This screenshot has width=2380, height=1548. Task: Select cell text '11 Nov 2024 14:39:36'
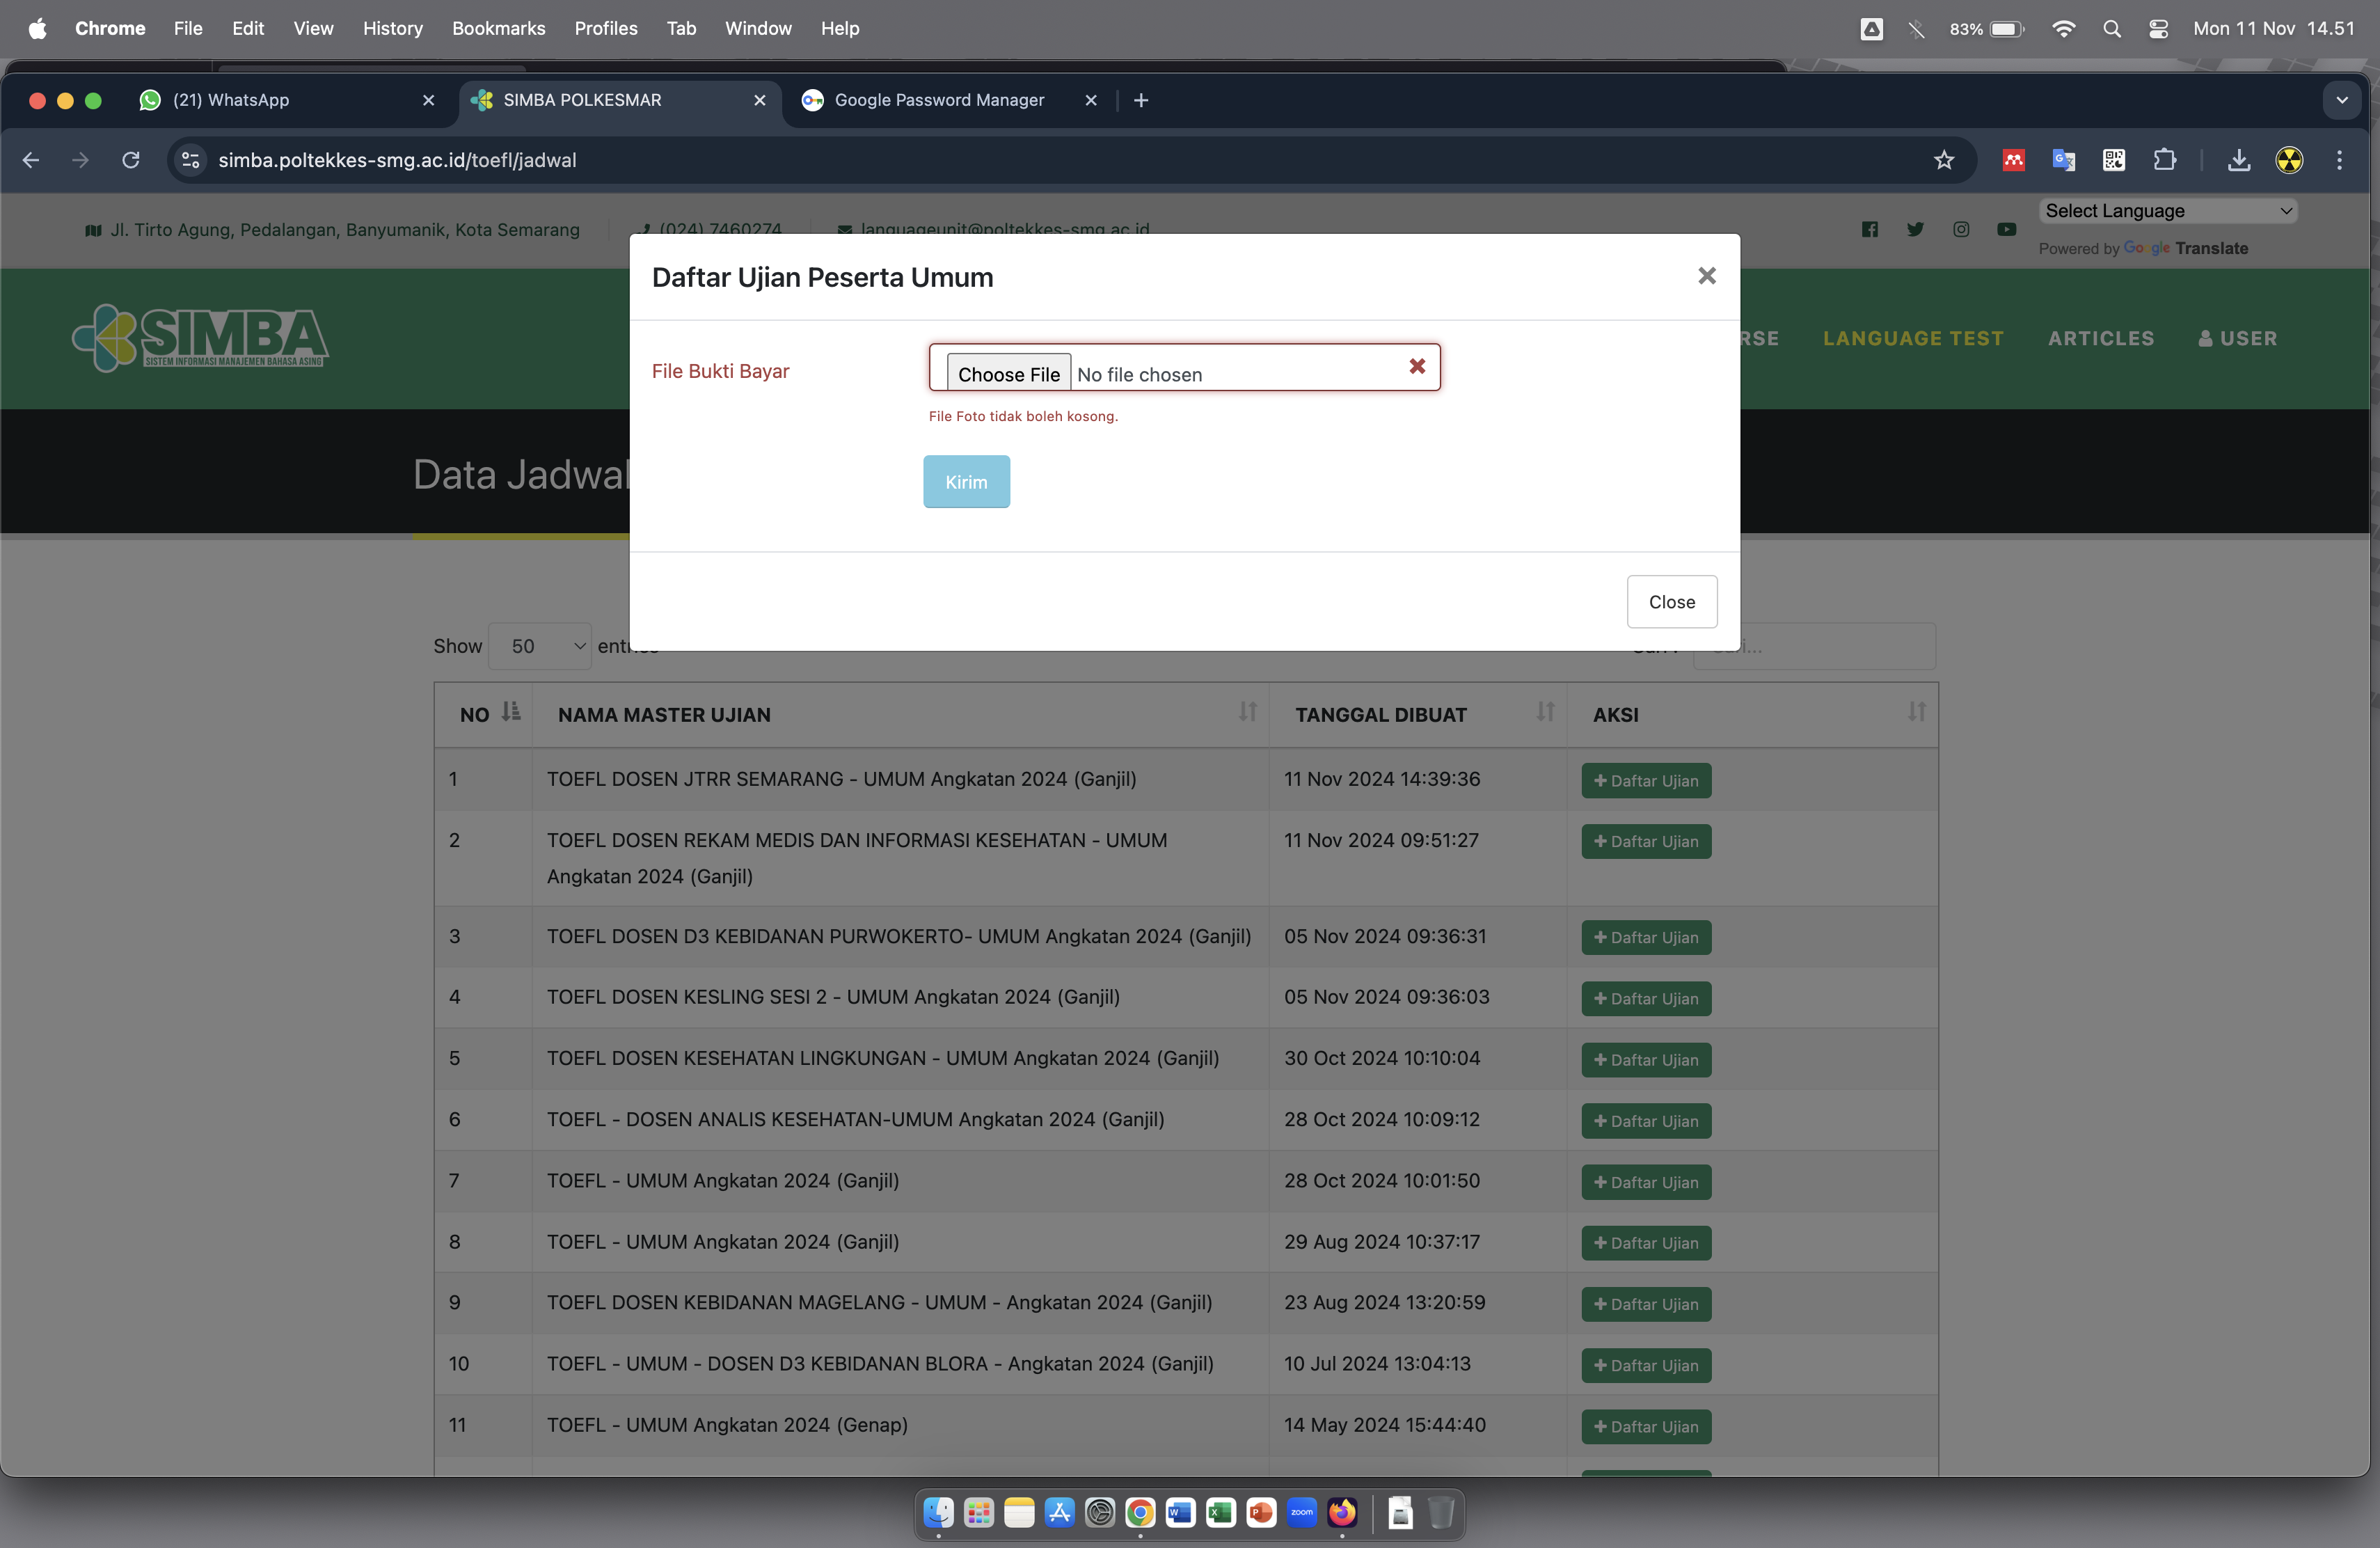click(1381, 778)
